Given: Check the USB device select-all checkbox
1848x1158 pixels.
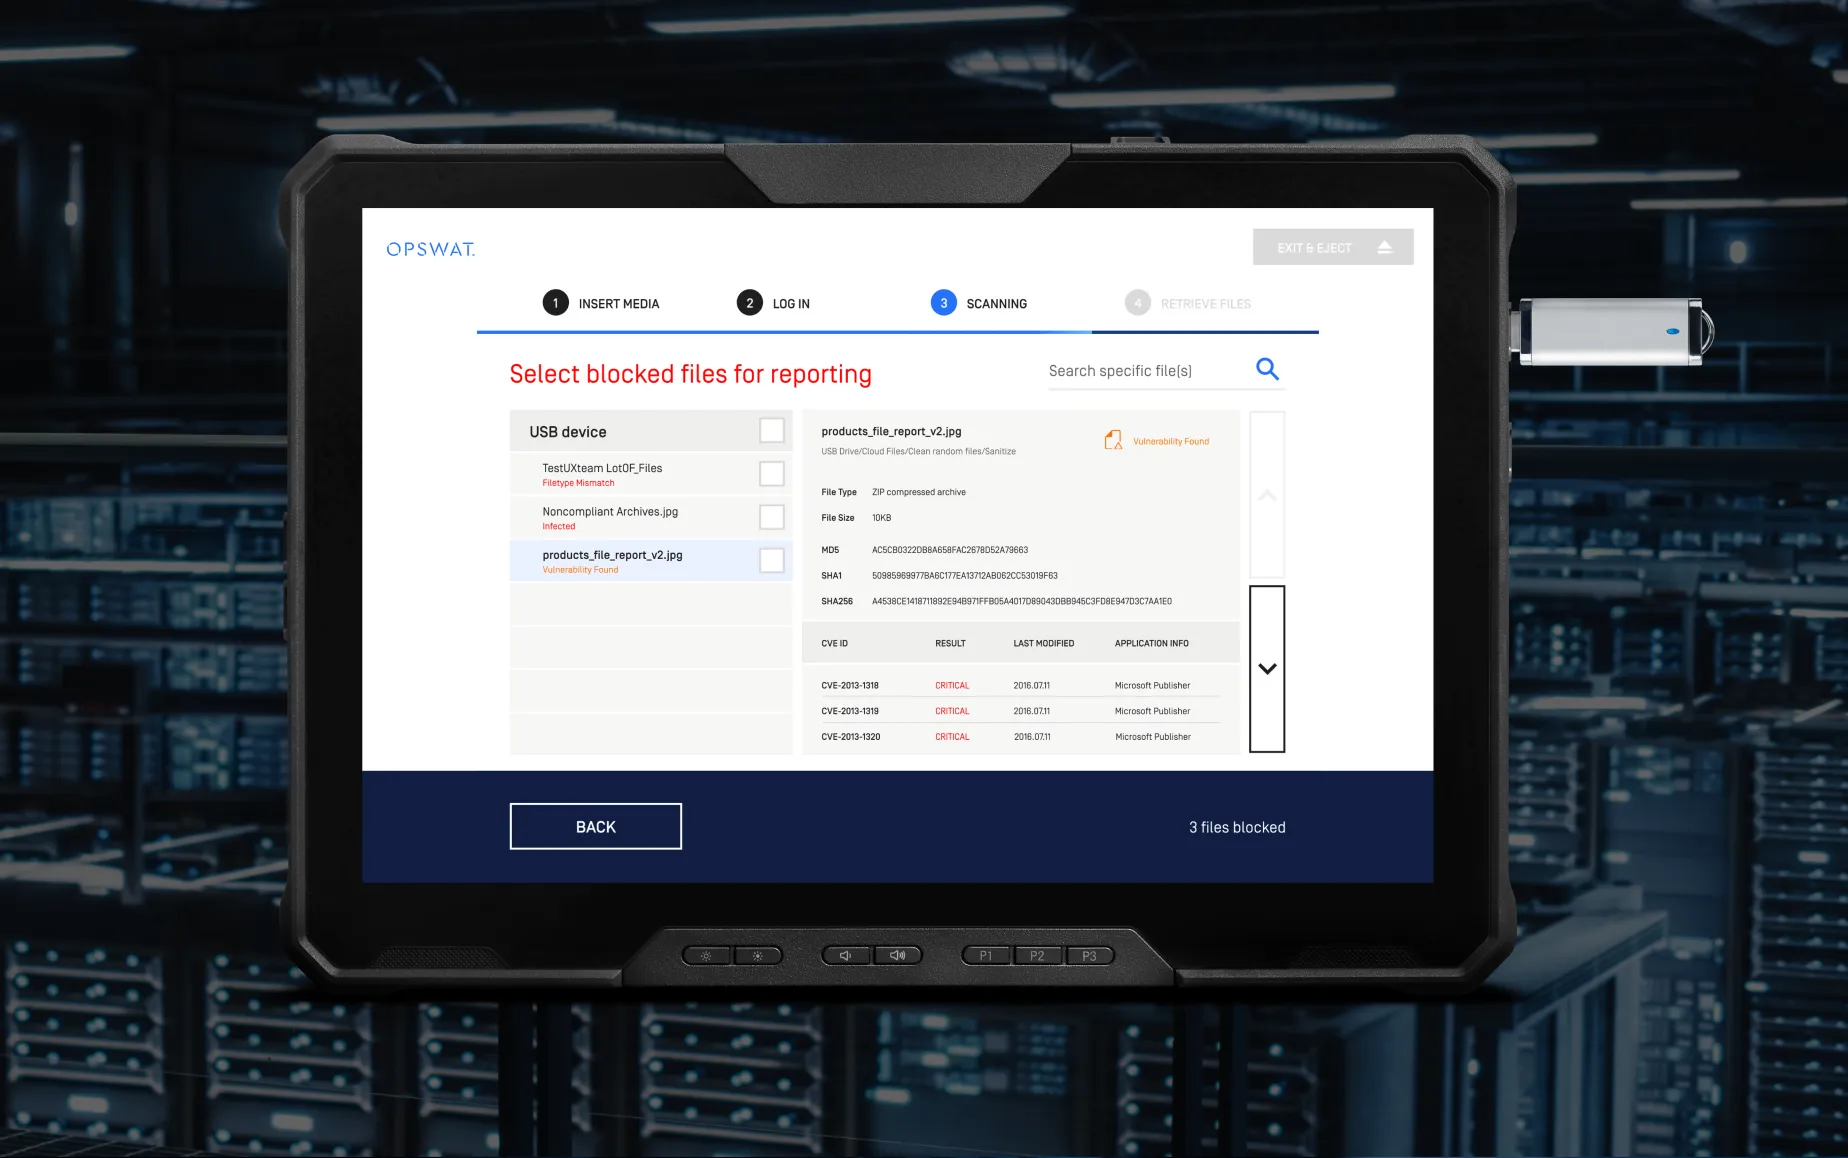Looking at the screenshot, I should [x=771, y=431].
